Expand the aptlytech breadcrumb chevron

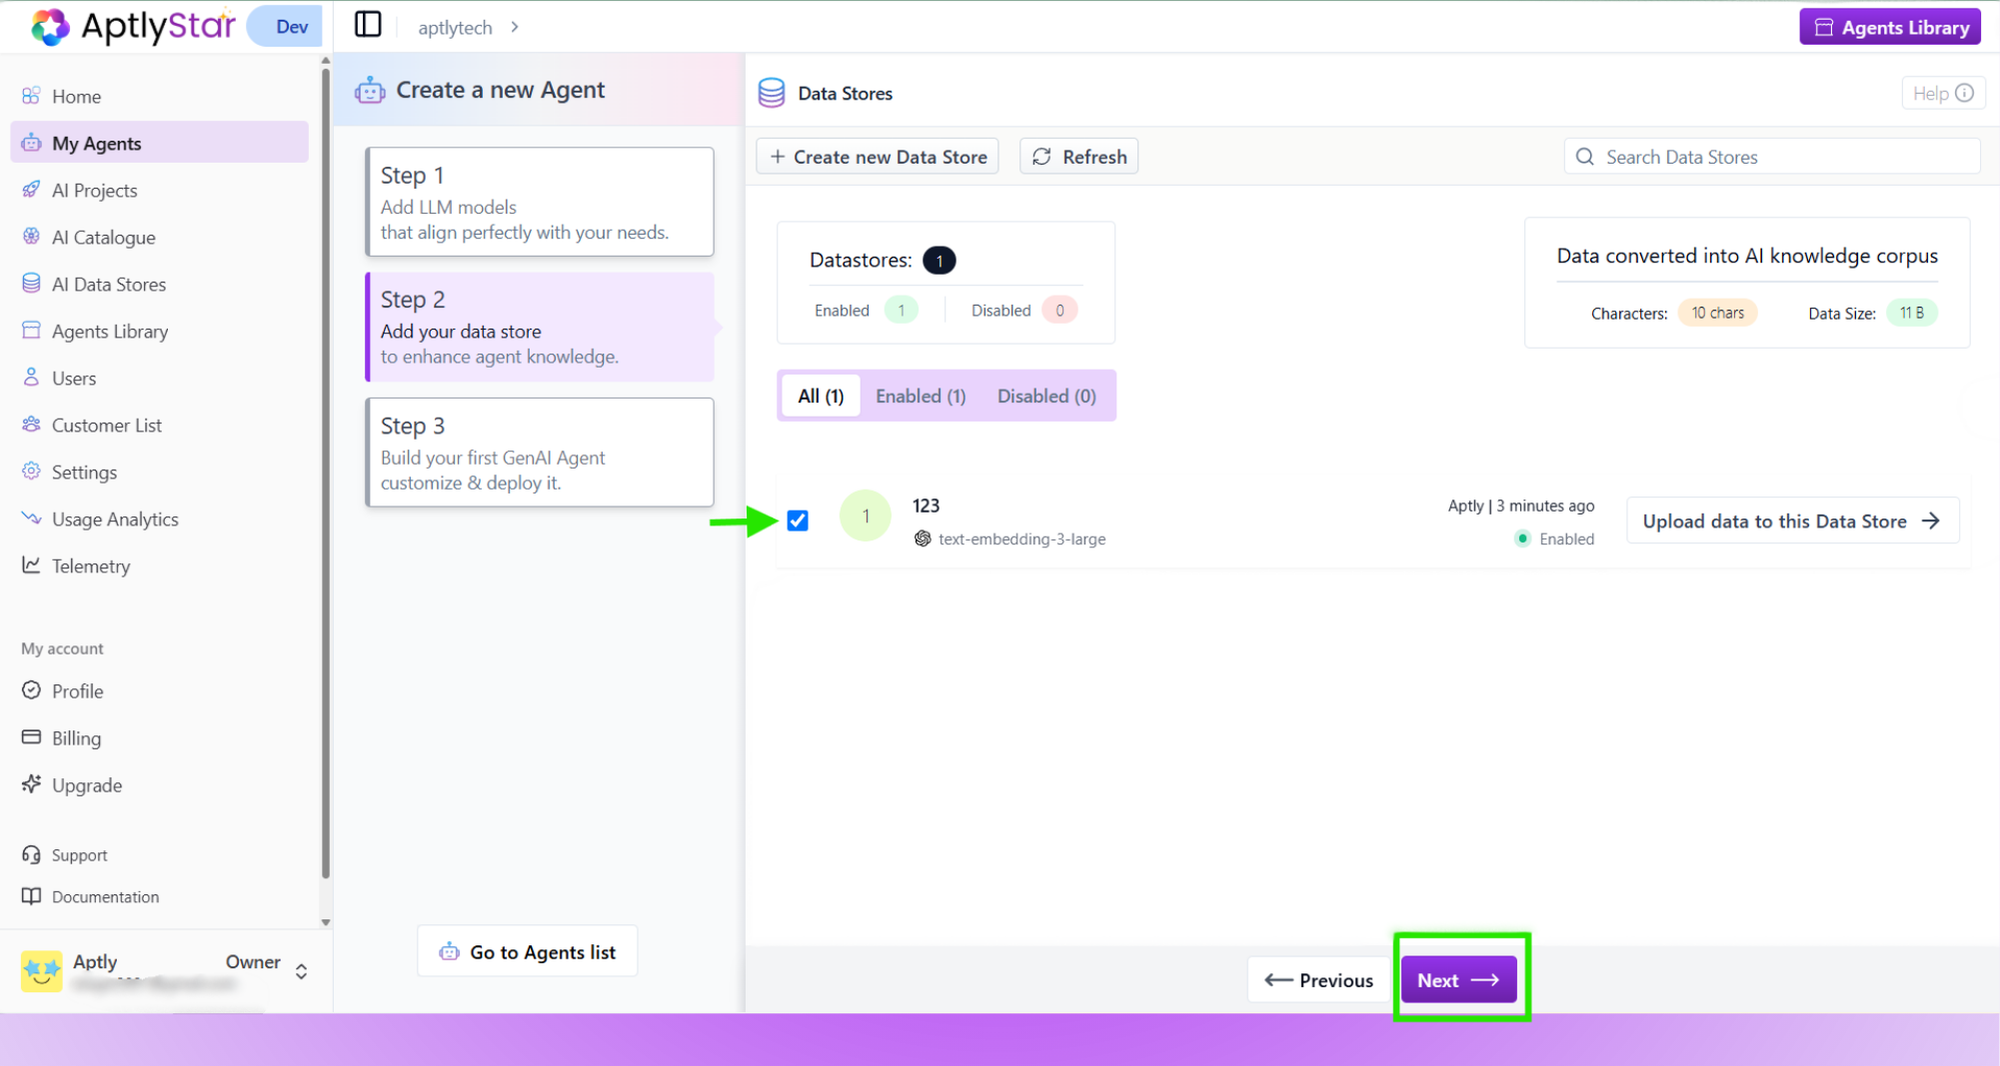pyautogui.click(x=513, y=27)
